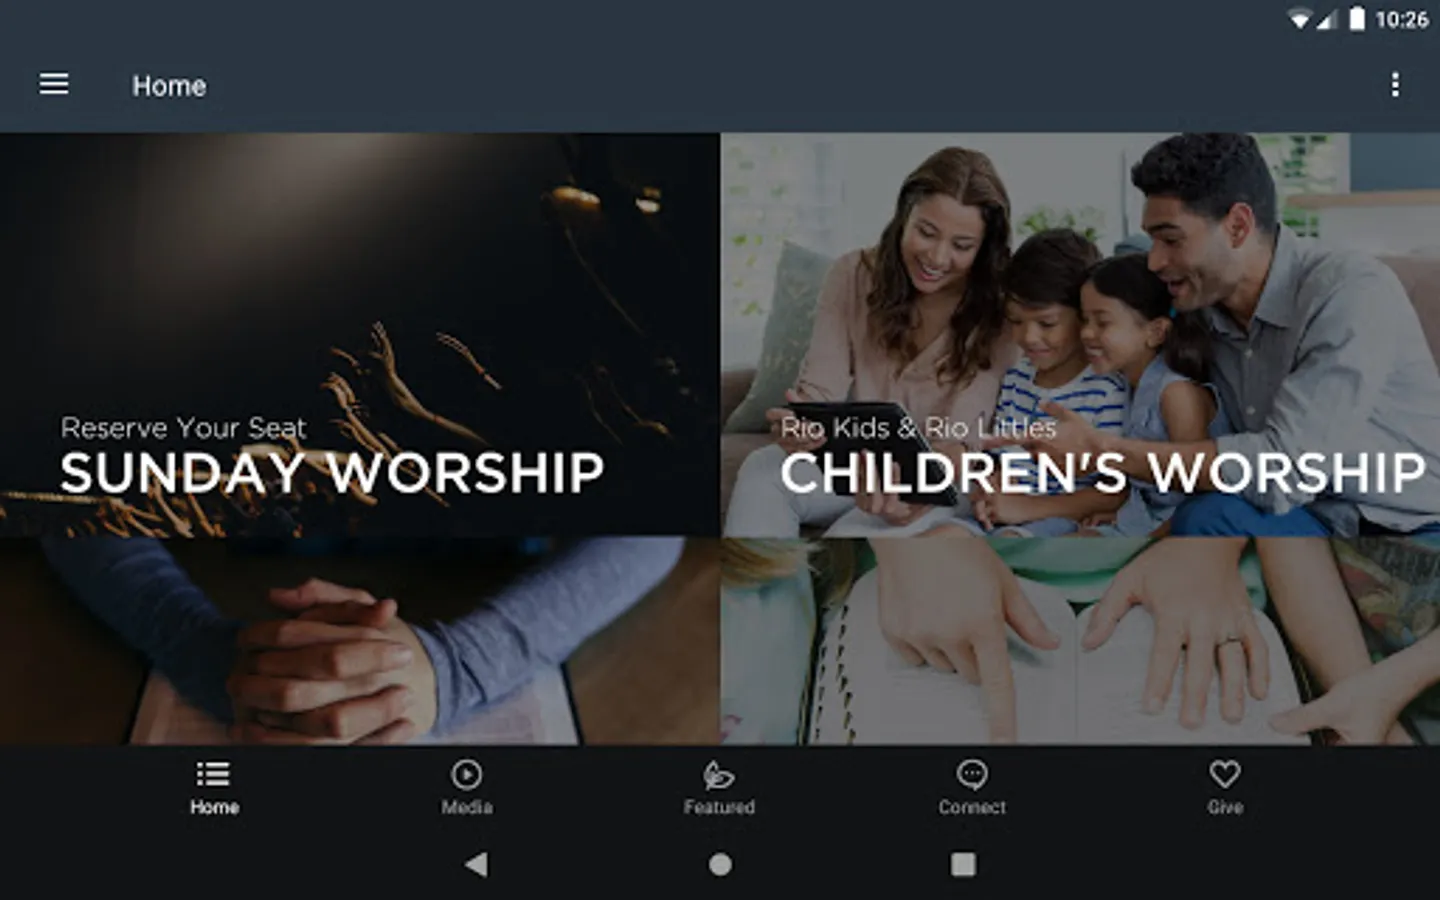Viewport: 1440px width, 900px height.
Task: Open the Sunday Worship tile
Action: pos(360,335)
